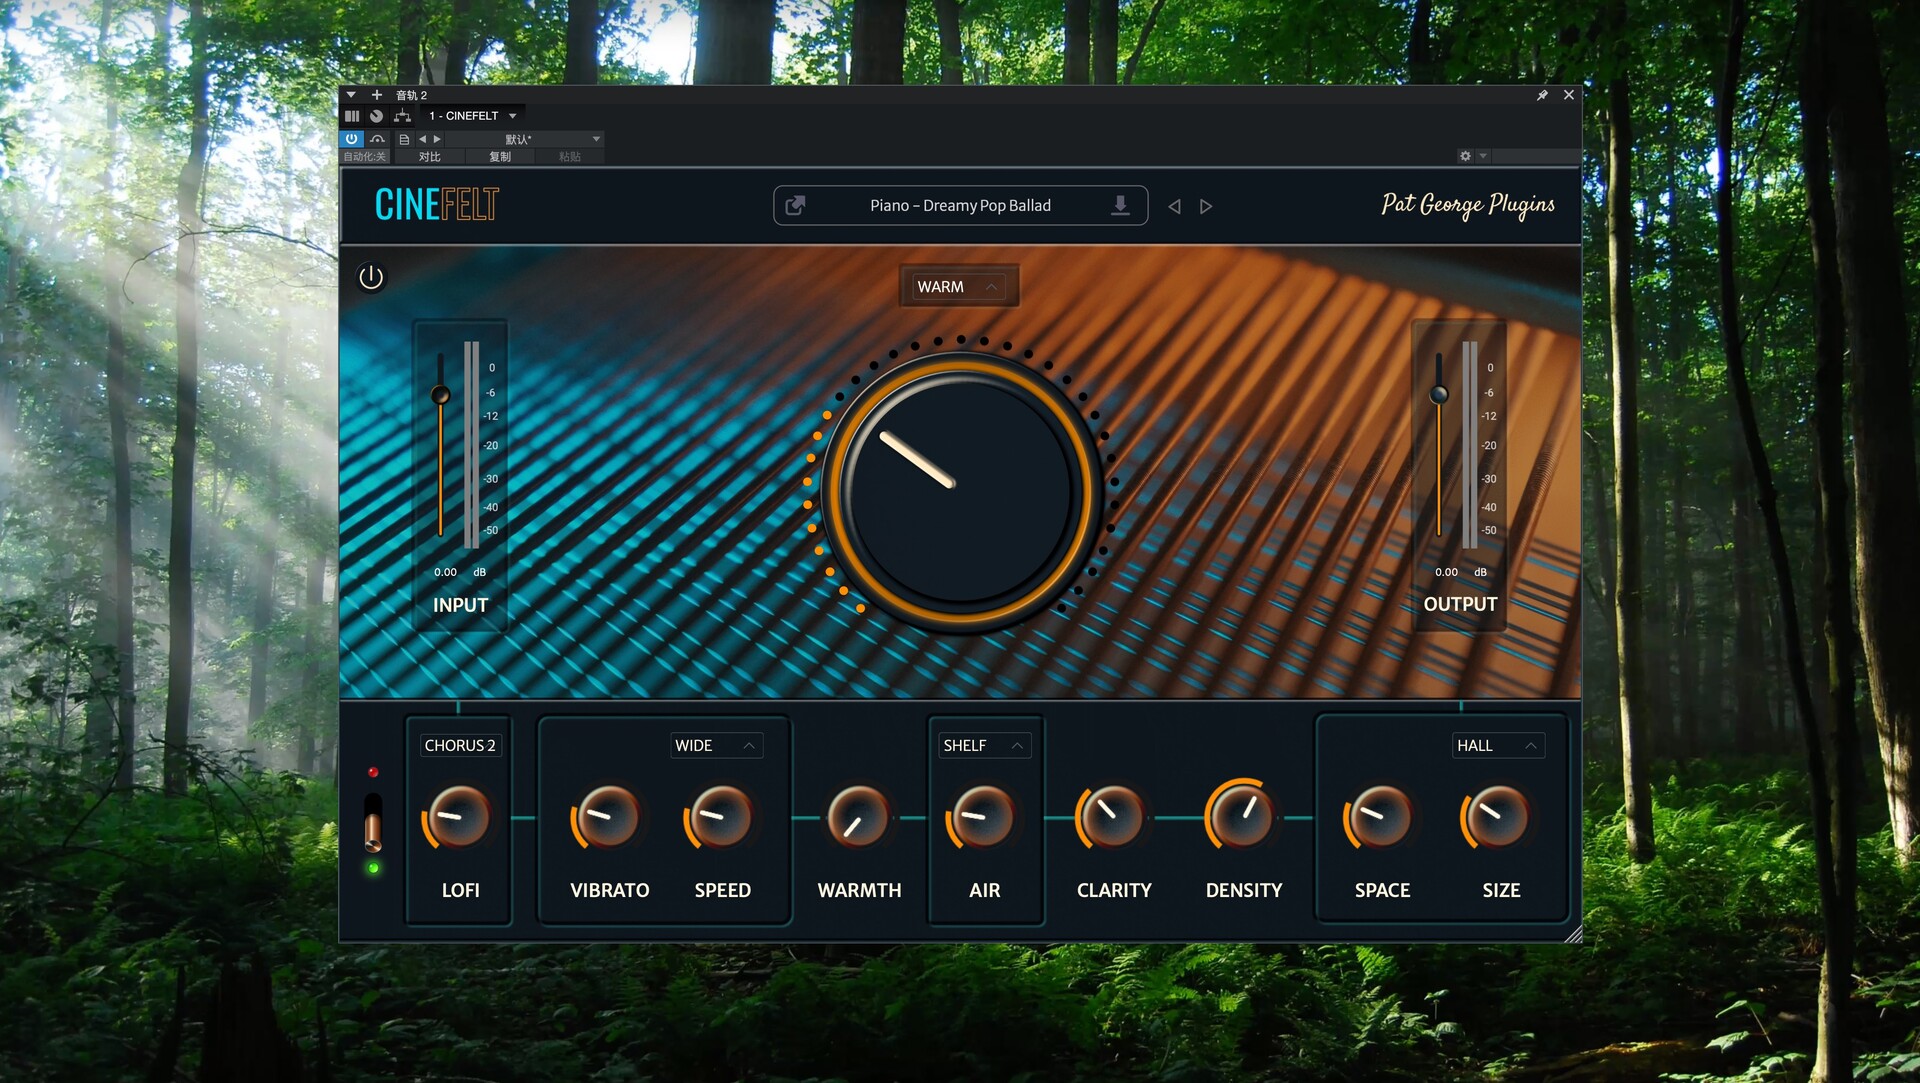This screenshot has width=1920, height=1083.
Task: Click the knob view icon in the host bar
Action: point(376,116)
